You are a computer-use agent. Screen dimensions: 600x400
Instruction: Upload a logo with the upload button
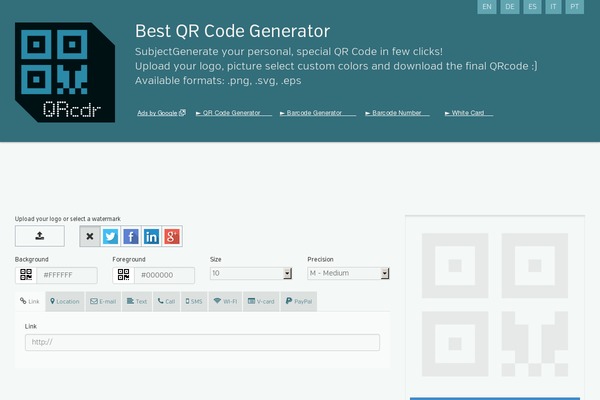[39, 236]
